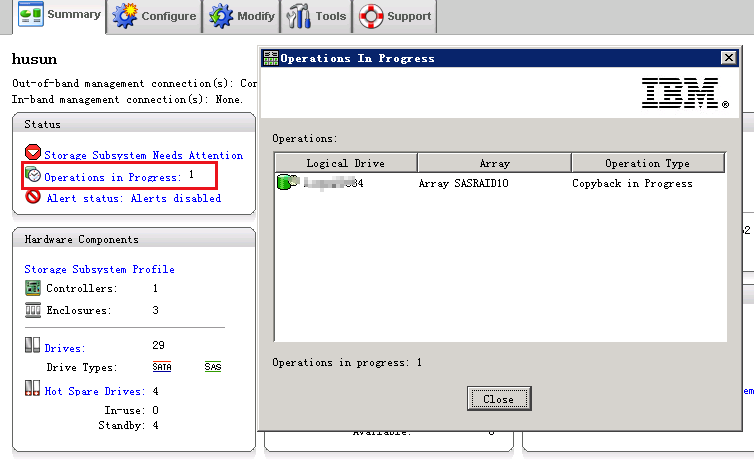Click the 'Controllers:' label
Image resolution: width=754 pixels, height=464 pixels.
[x=82, y=288]
